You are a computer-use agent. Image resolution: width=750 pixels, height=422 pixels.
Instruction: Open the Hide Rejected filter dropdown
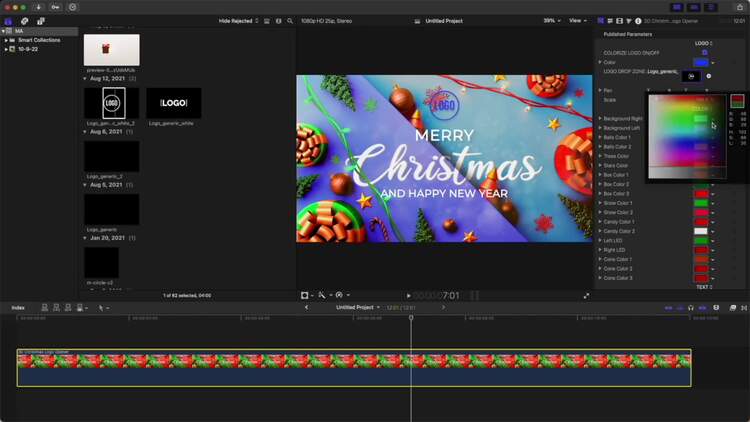tap(238, 21)
